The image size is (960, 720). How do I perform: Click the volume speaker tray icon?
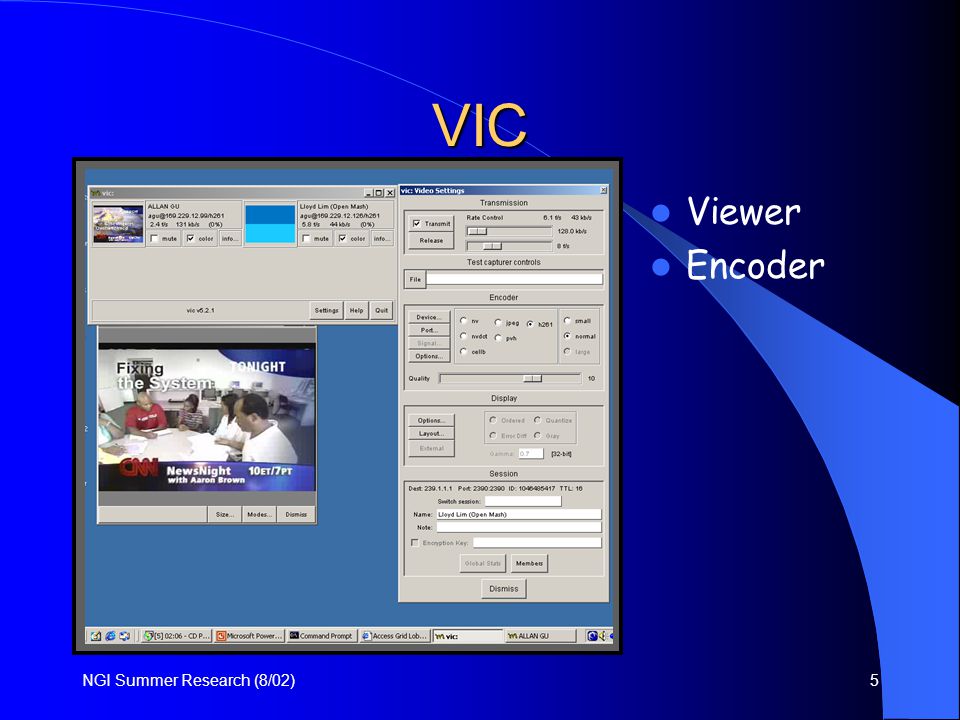(x=602, y=636)
